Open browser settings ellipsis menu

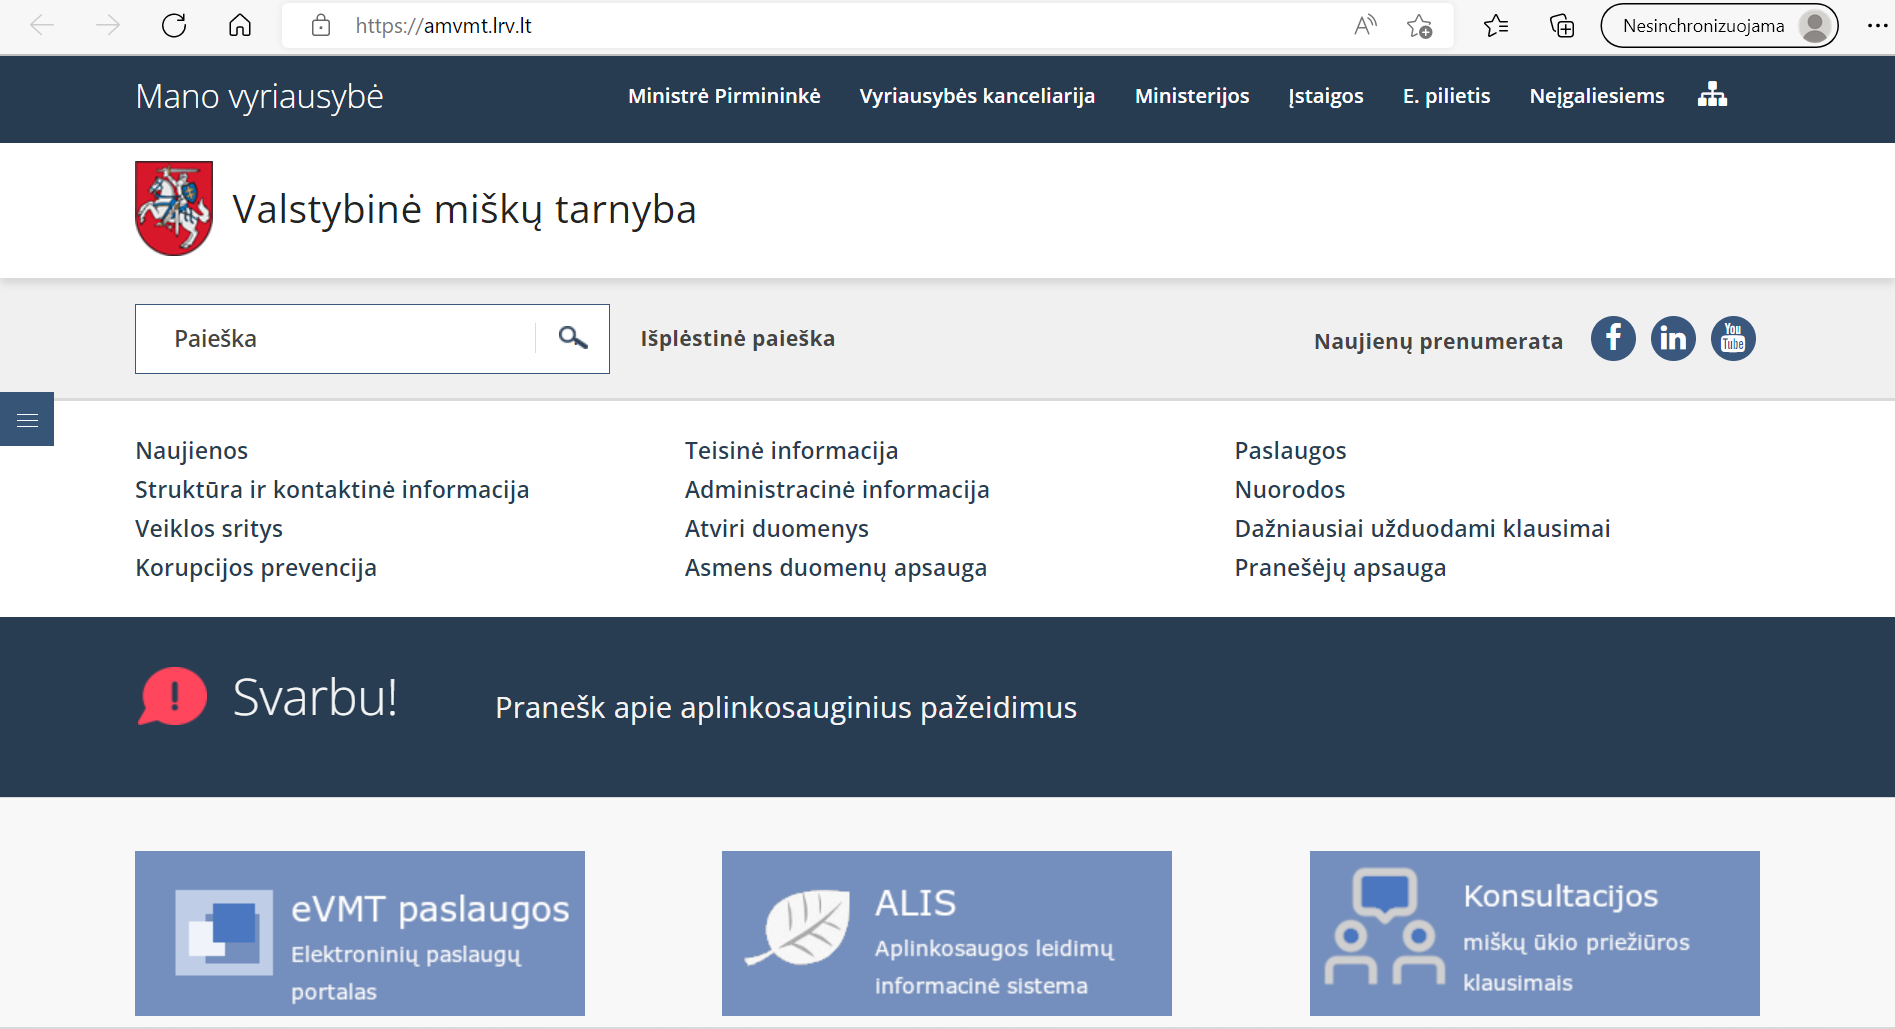pyautogui.click(x=1877, y=26)
